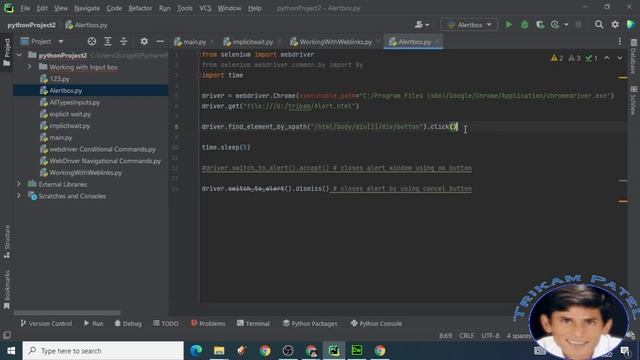Open Structure side panel
This screenshot has height=360, width=640.
tap(7, 242)
